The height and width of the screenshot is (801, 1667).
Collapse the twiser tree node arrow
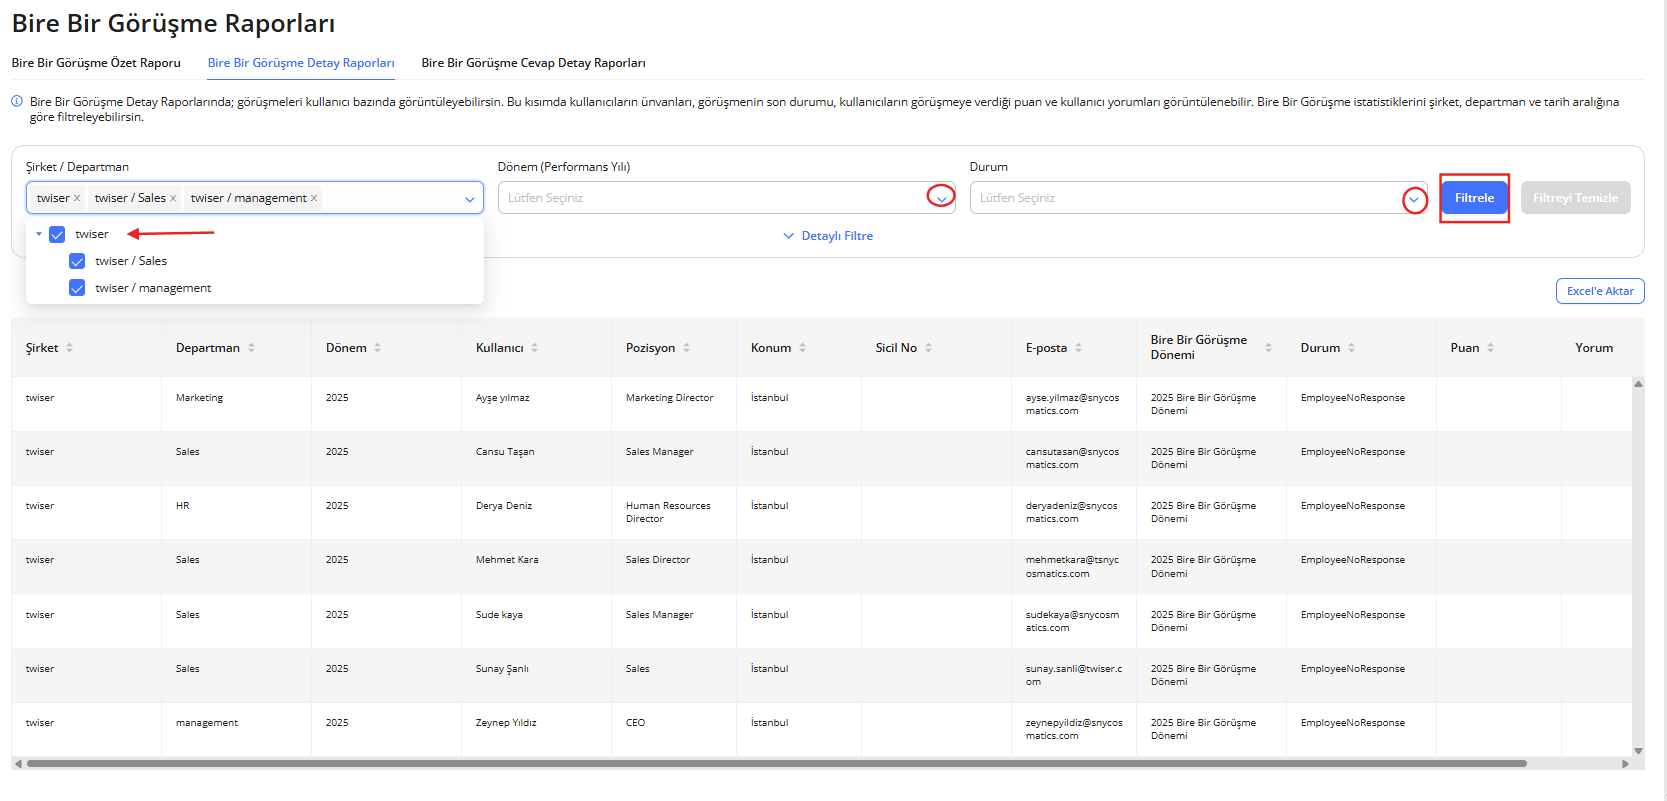pyautogui.click(x=39, y=234)
